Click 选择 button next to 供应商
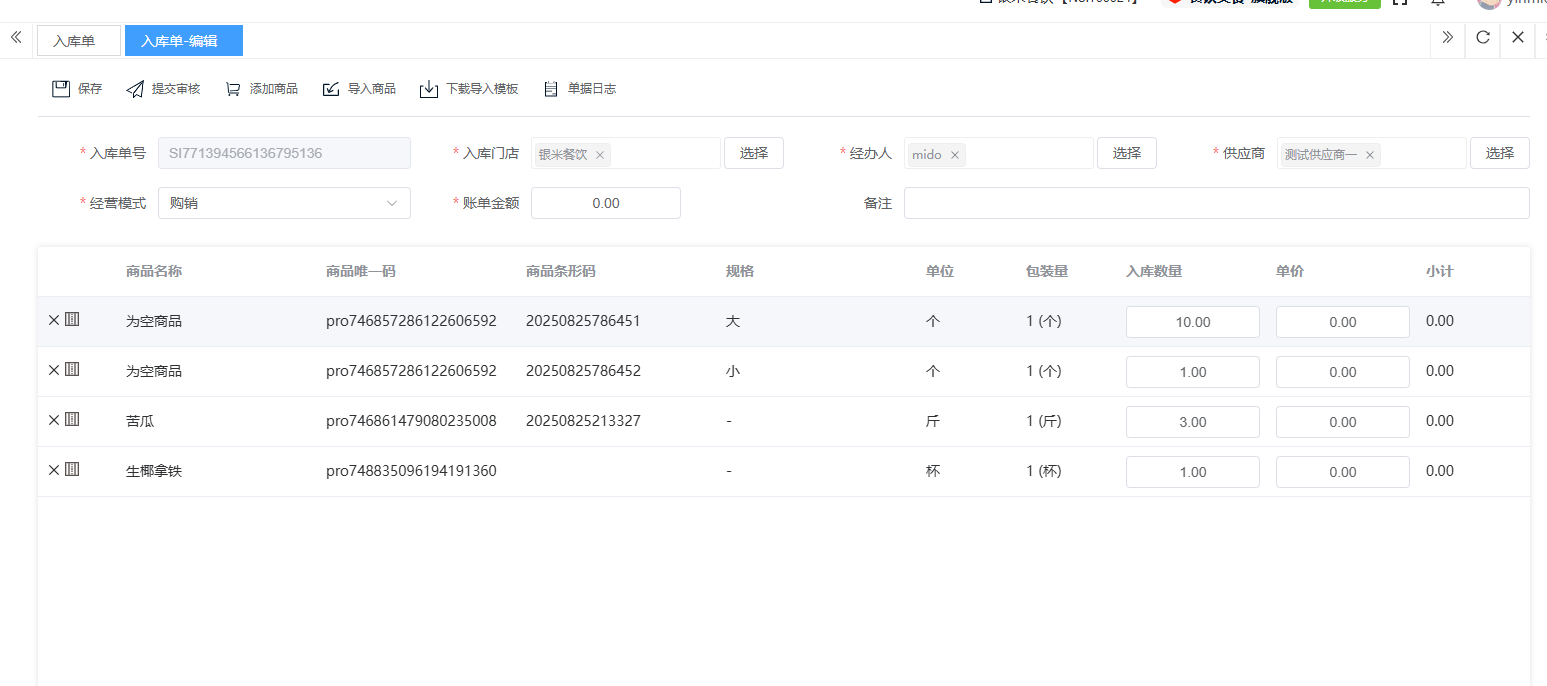This screenshot has height=686, width=1547. point(1499,153)
